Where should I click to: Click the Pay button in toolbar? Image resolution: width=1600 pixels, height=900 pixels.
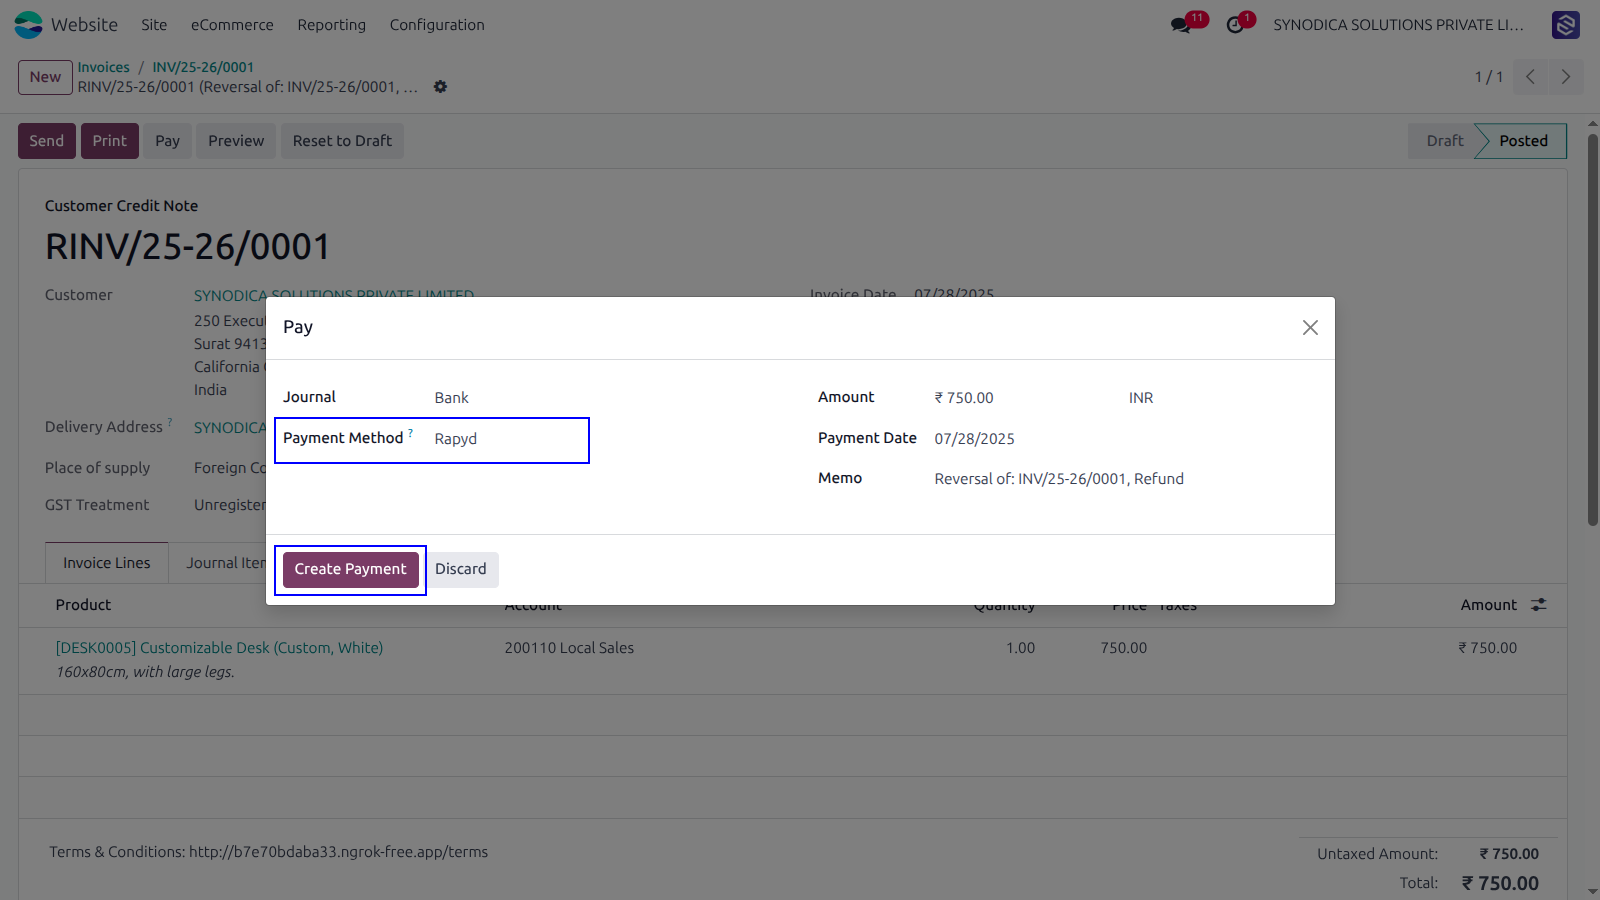[167, 141]
